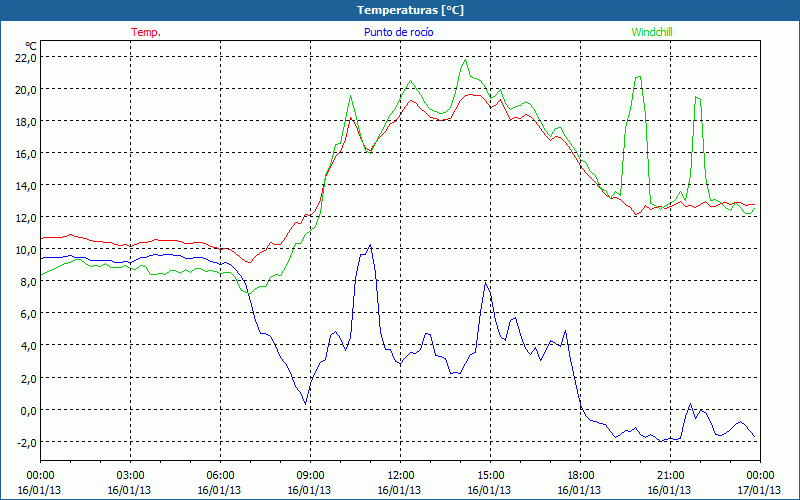800x500 pixels.
Task: Click the '°C' unit label on axis
Action: click(x=31, y=46)
